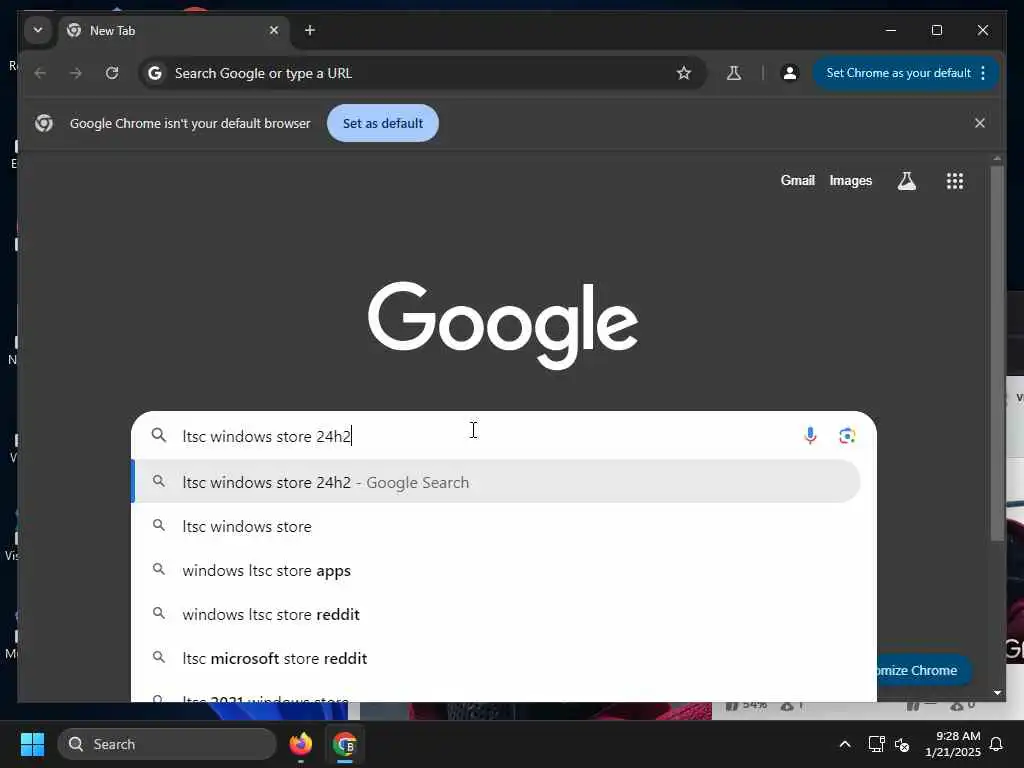
Task: Search by image with Google Lens
Action: click(x=847, y=436)
